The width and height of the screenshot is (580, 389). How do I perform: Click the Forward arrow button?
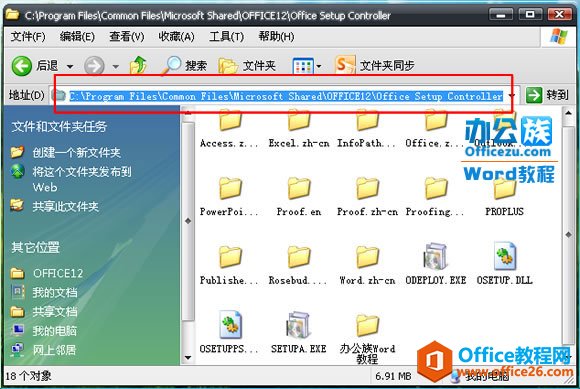94,66
